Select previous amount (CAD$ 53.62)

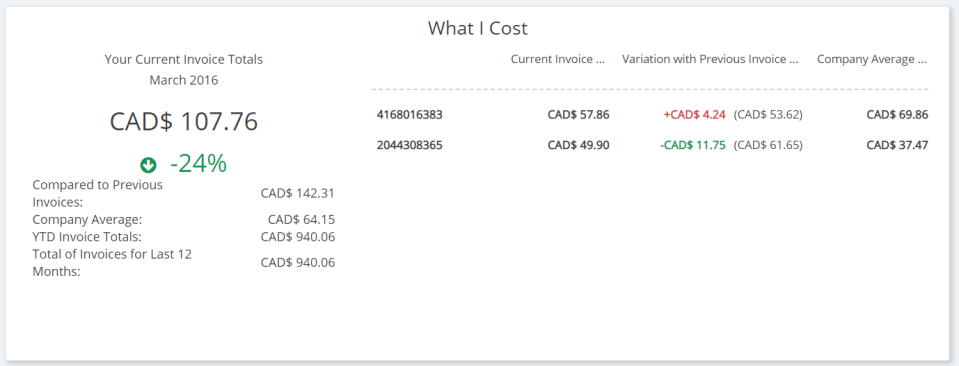768,114
